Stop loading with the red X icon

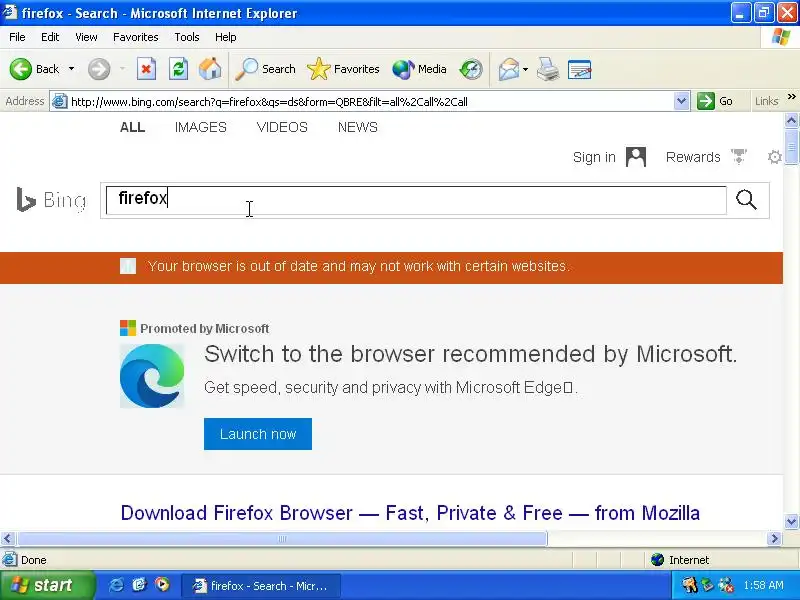click(x=146, y=69)
